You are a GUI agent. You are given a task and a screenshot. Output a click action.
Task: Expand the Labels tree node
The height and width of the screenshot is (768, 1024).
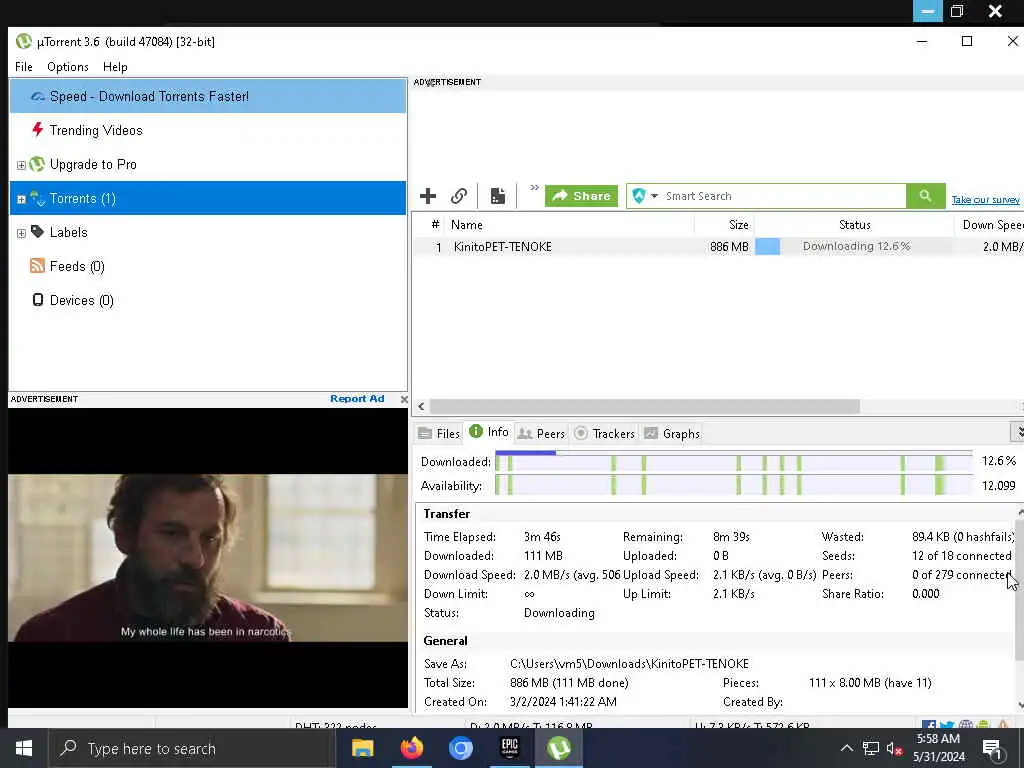21,233
